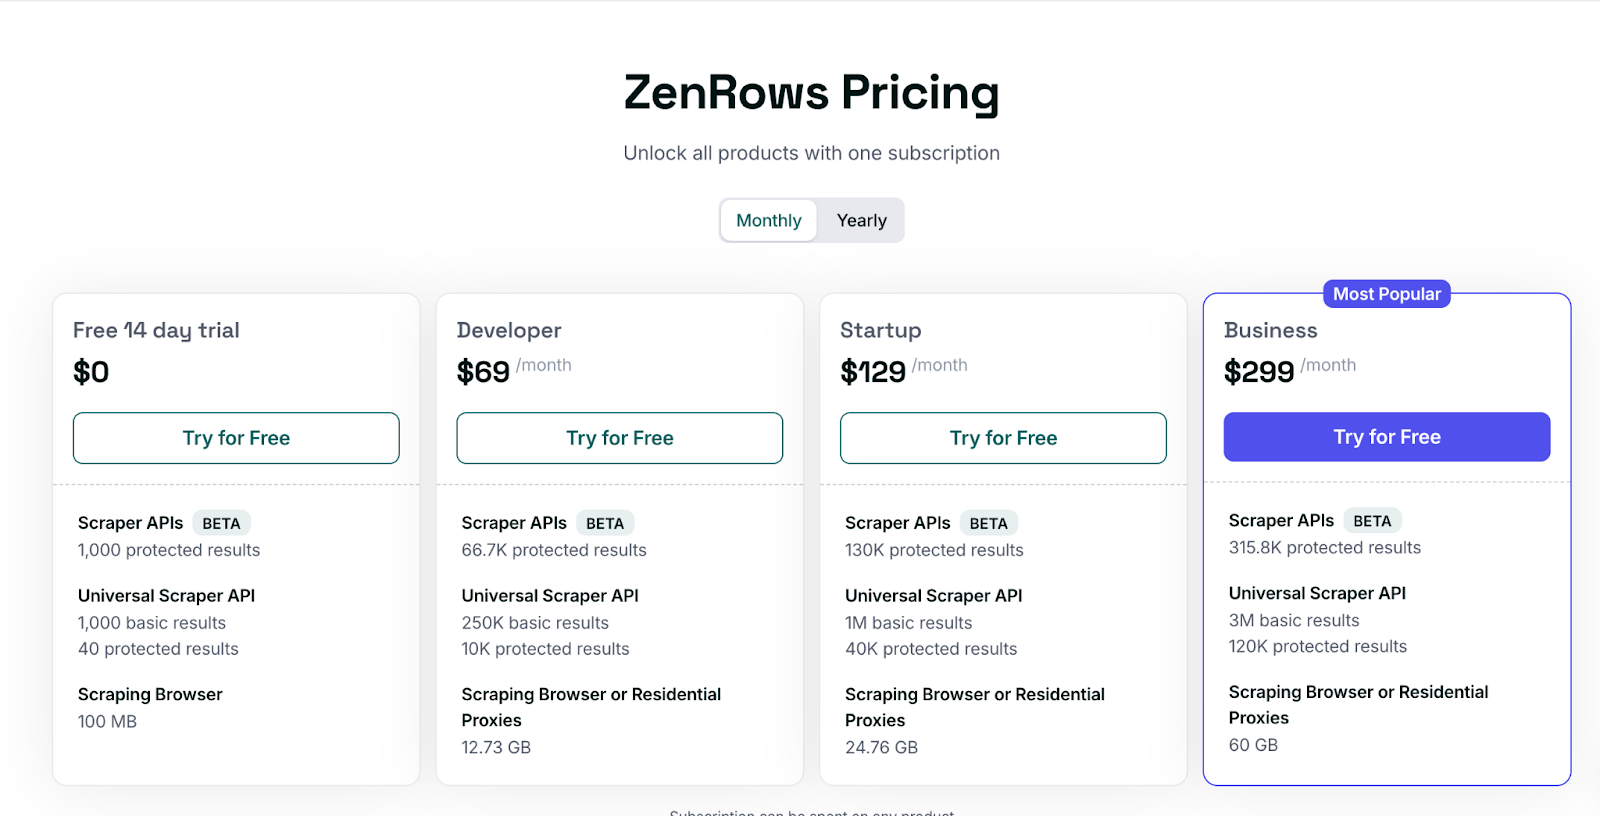This screenshot has height=816, width=1600.
Task: Click Universal Scraper API in Business card
Action: [1317, 593]
